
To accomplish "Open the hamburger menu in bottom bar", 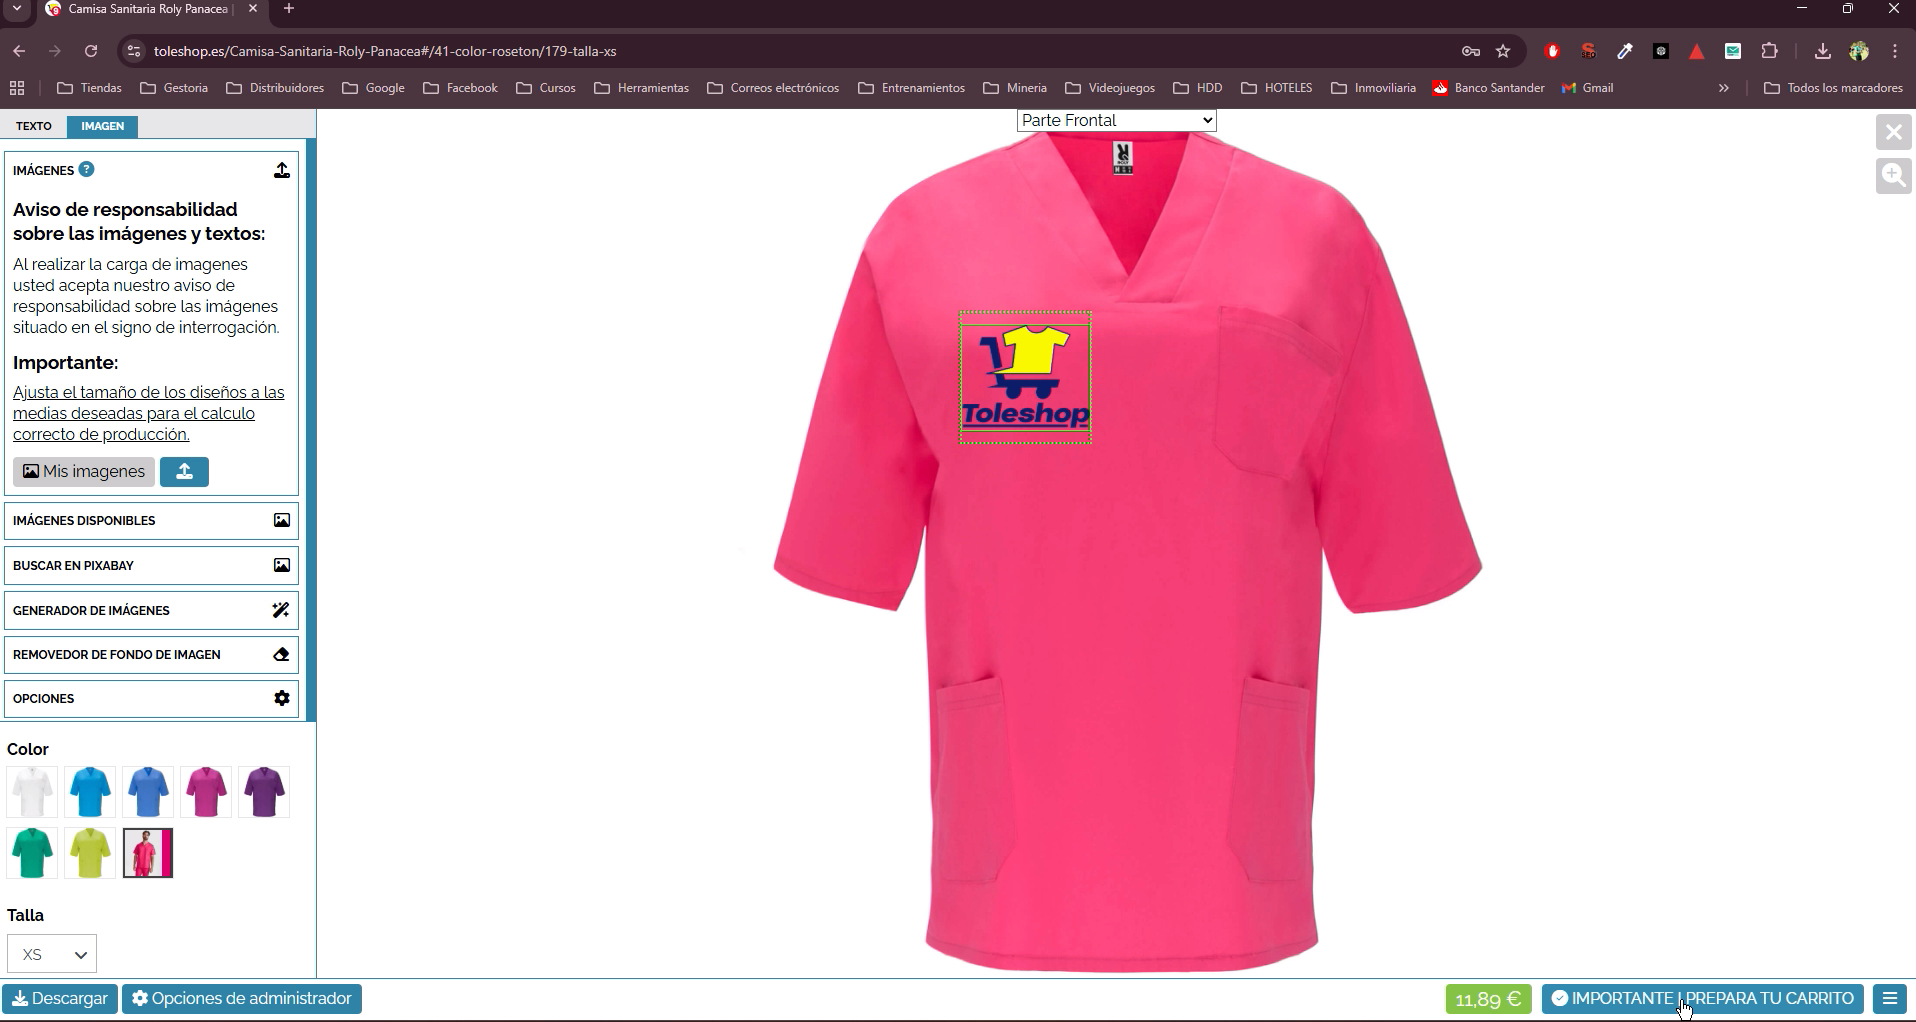I will click(x=1890, y=999).
